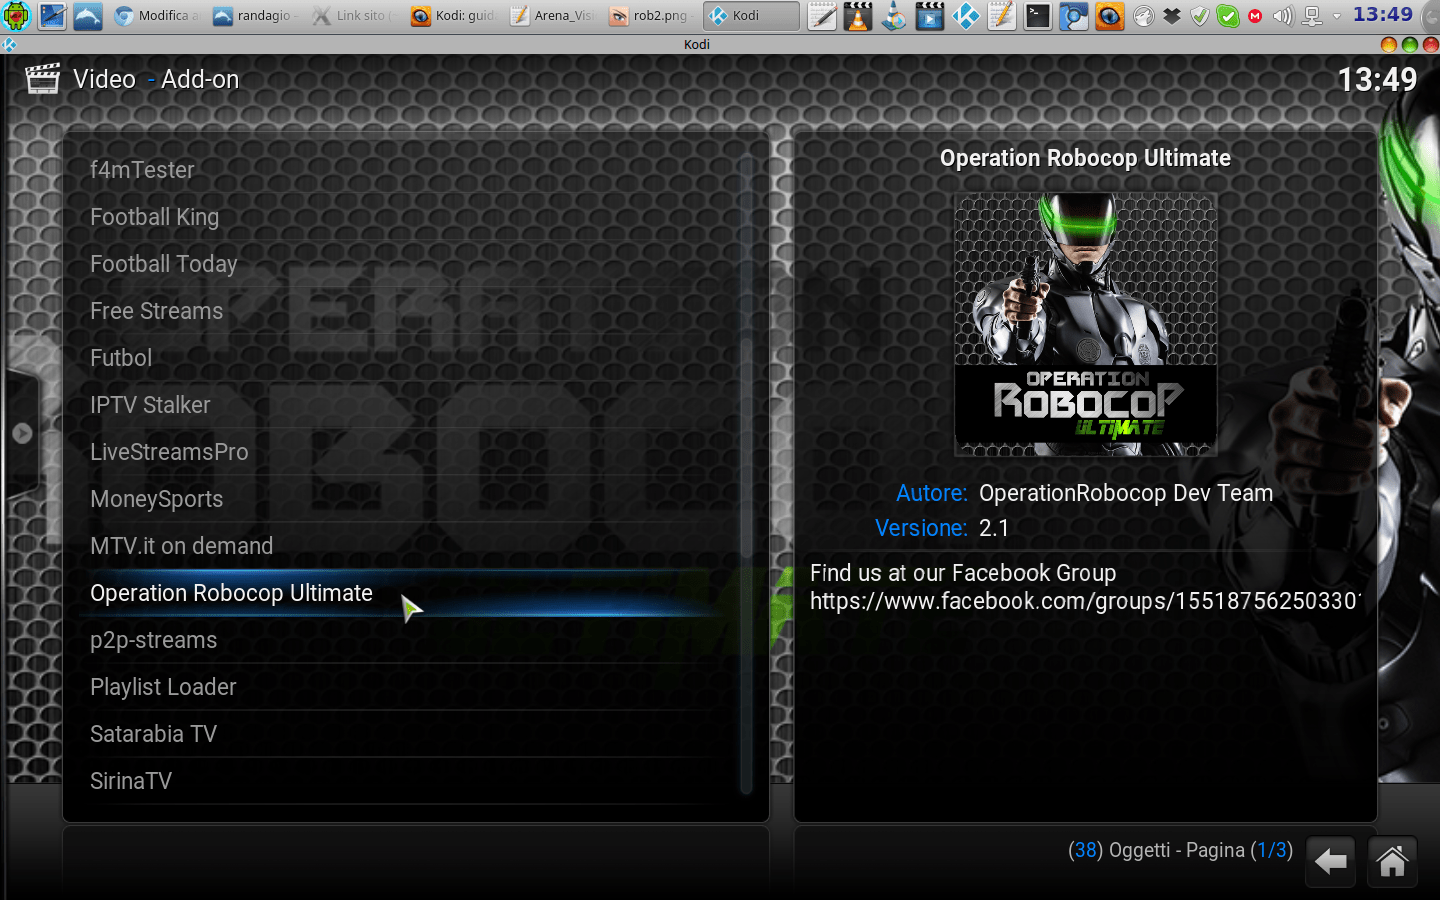Click the Operation Robocop Ultimate thumbnail image
The width and height of the screenshot is (1440, 900).
(x=1086, y=325)
